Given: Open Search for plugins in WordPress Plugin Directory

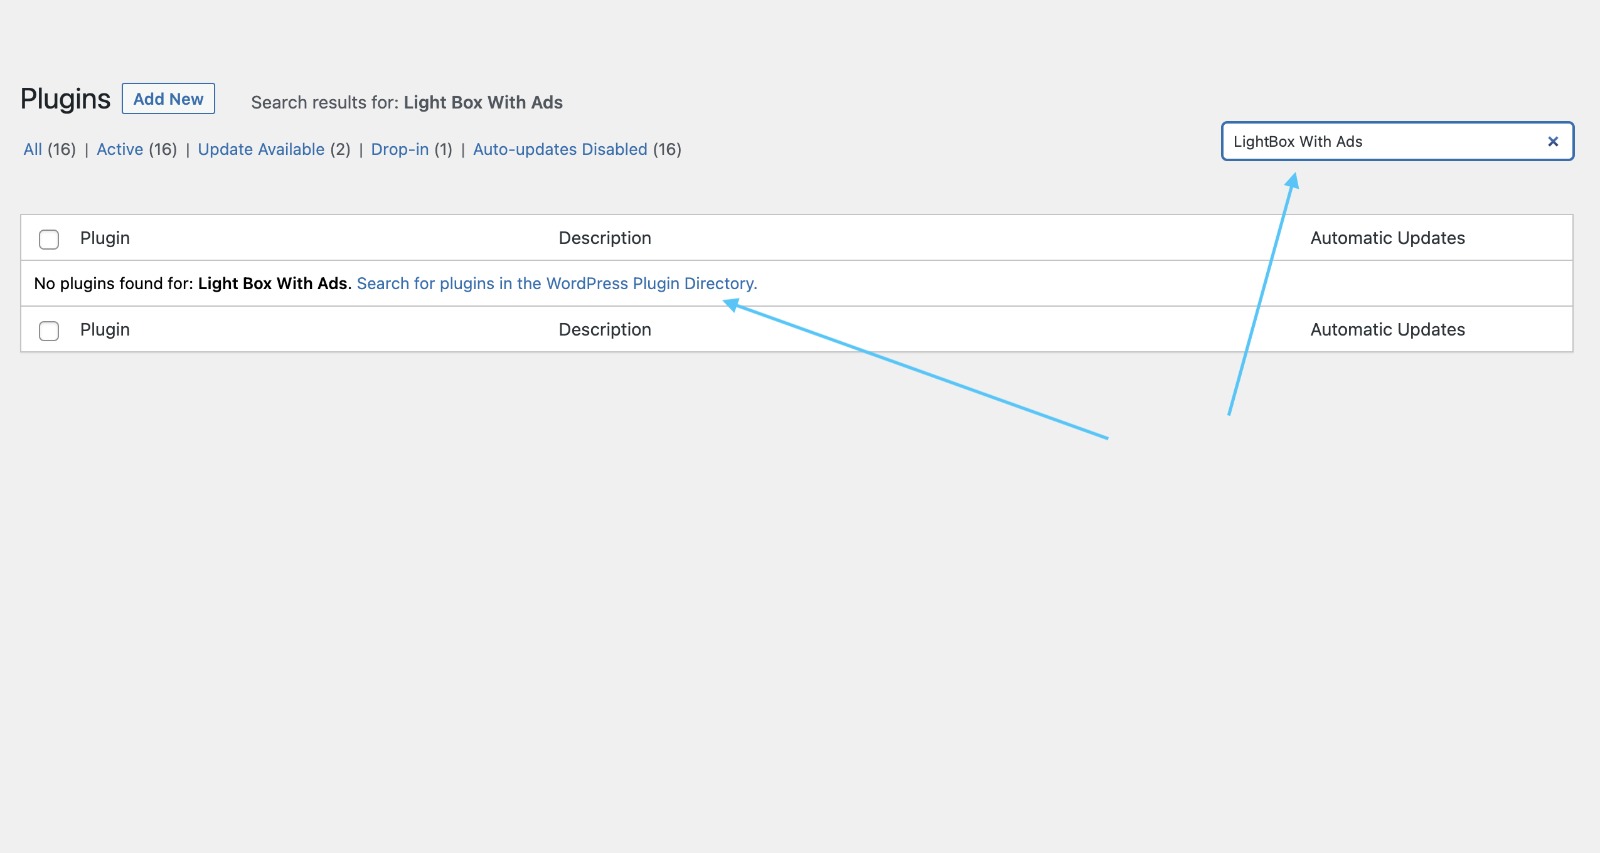Looking at the screenshot, I should [x=557, y=283].
